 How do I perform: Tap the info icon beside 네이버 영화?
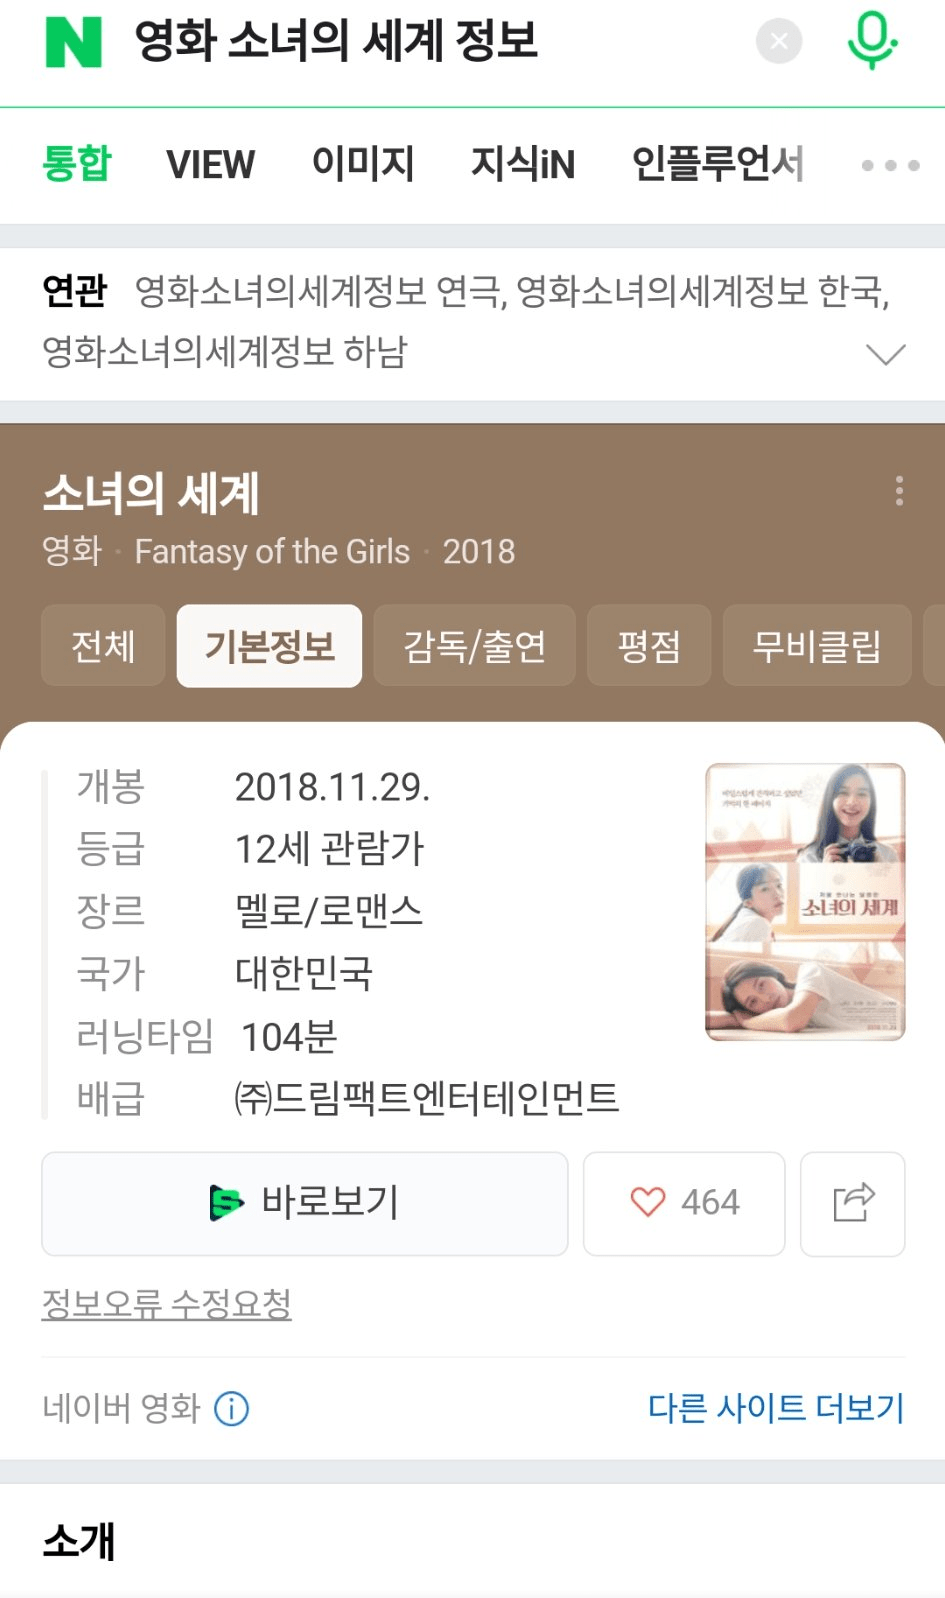[x=232, y=1409]
